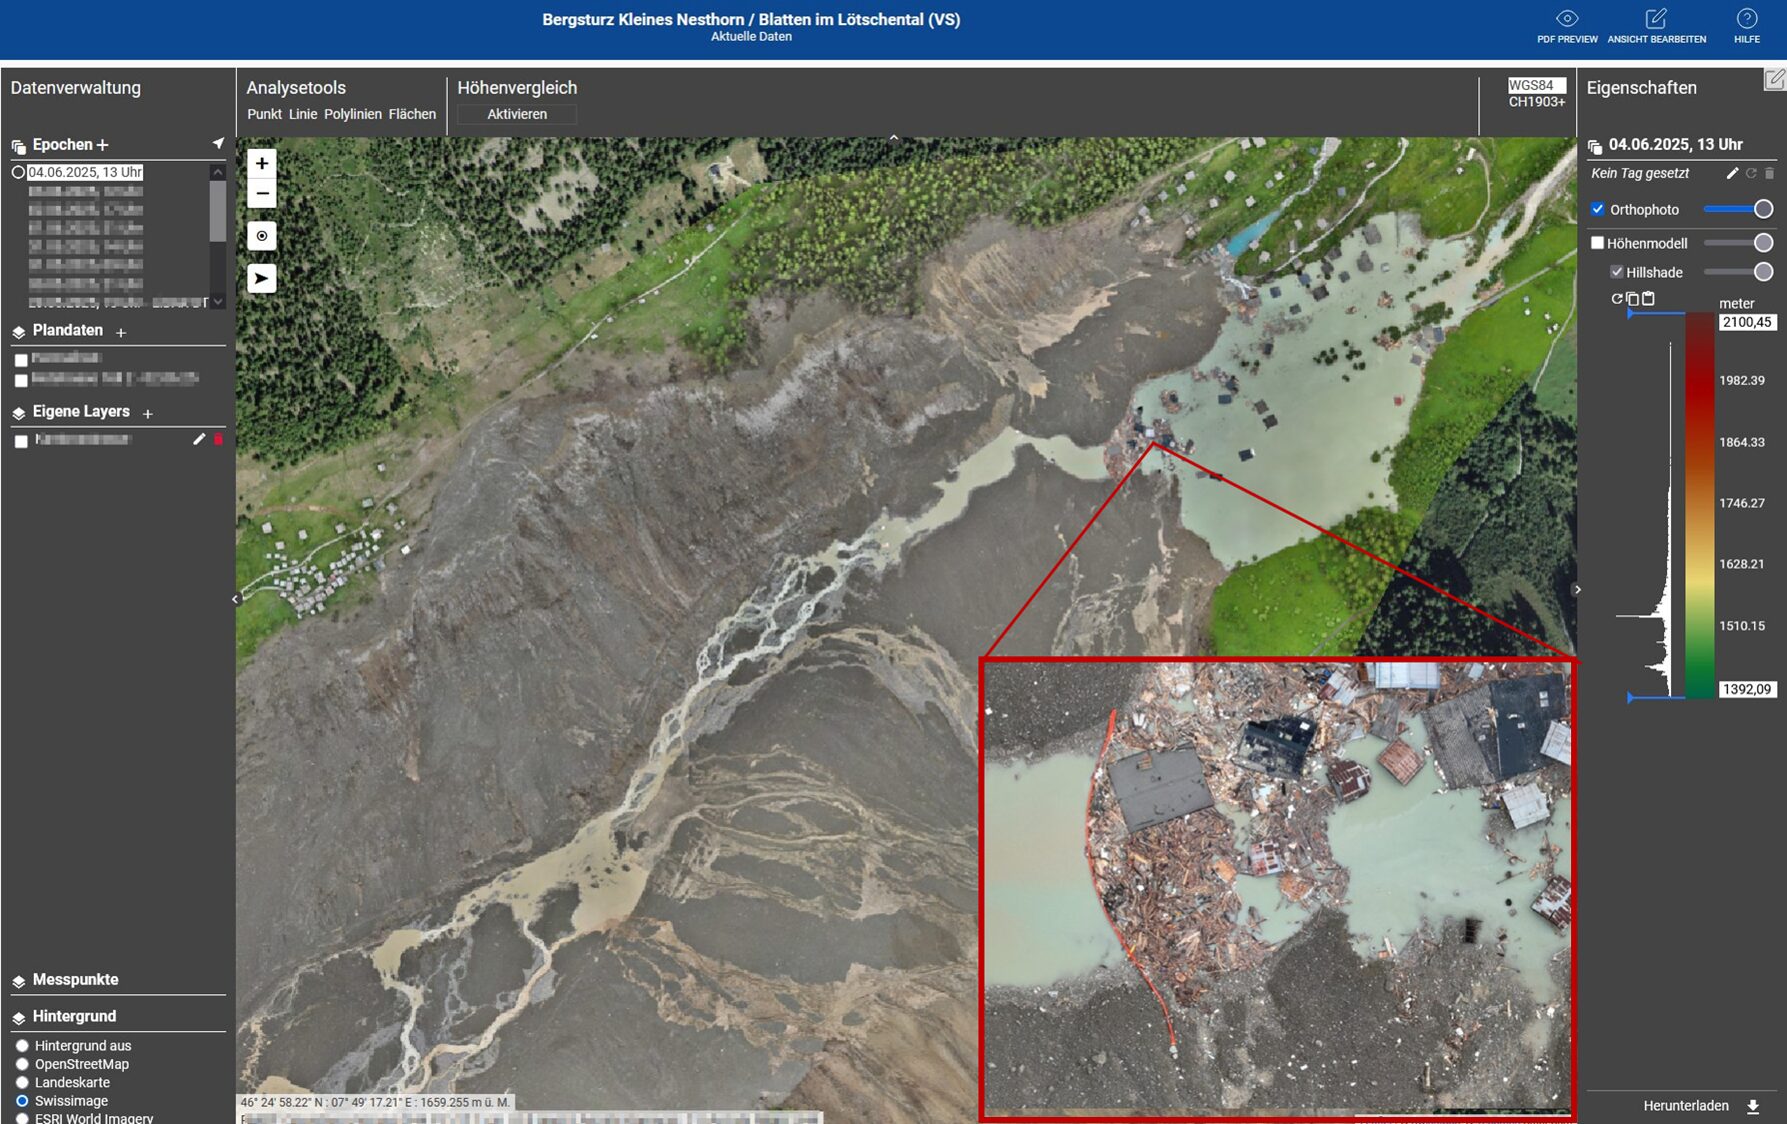Click the navigation arrow map button

[x=262, y=278]
